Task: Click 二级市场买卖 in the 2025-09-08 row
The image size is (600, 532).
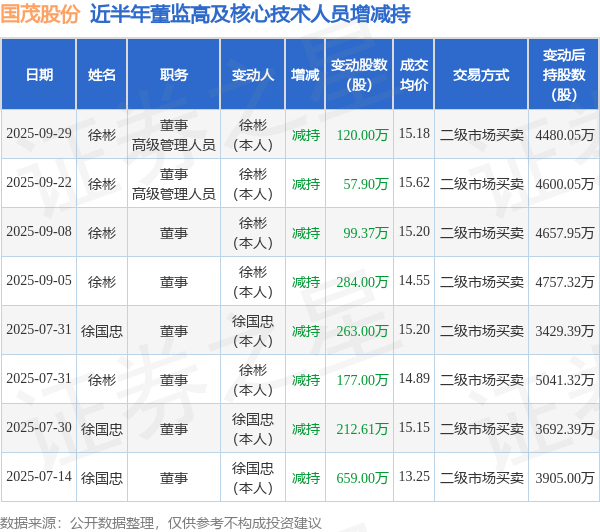Action: (x=482, y=233)
